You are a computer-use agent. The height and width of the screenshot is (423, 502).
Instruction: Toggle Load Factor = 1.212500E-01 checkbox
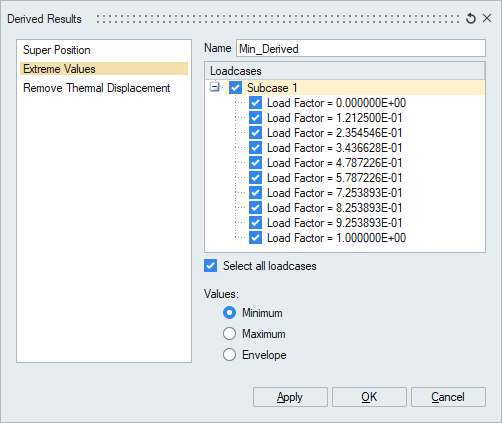click(255, 118)
